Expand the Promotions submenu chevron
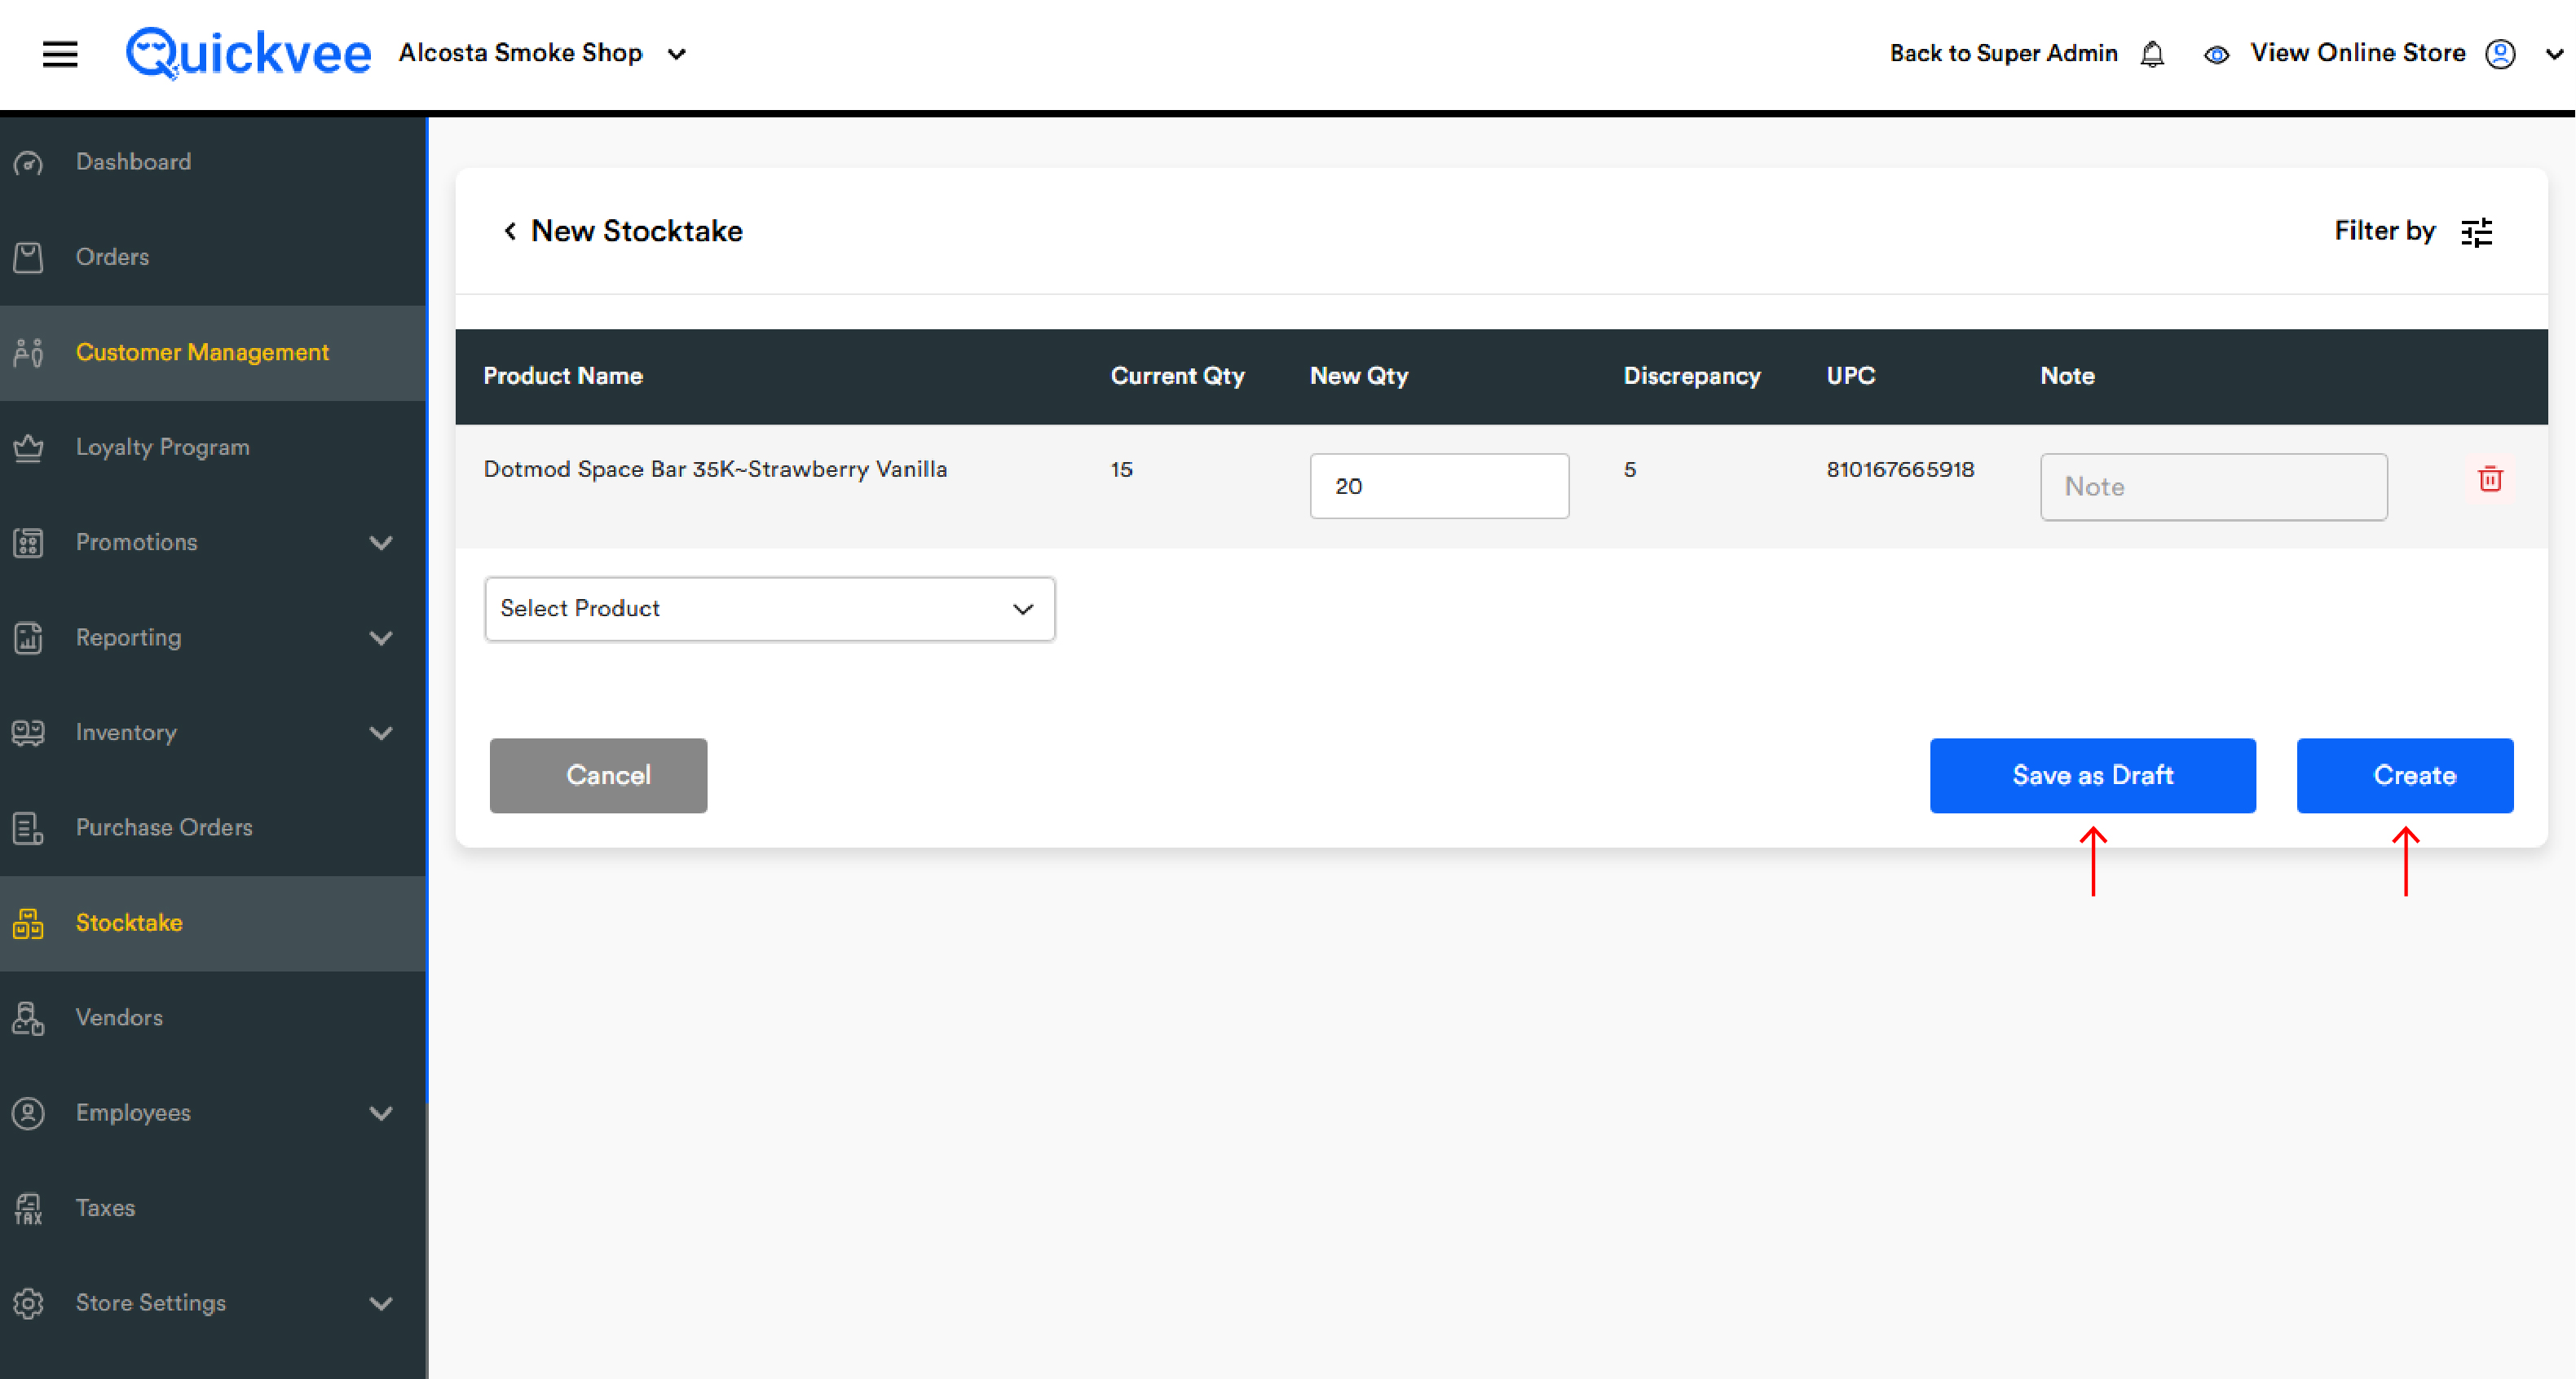This screenshot has height=1379, width=2576. click(x=381, y=543)
